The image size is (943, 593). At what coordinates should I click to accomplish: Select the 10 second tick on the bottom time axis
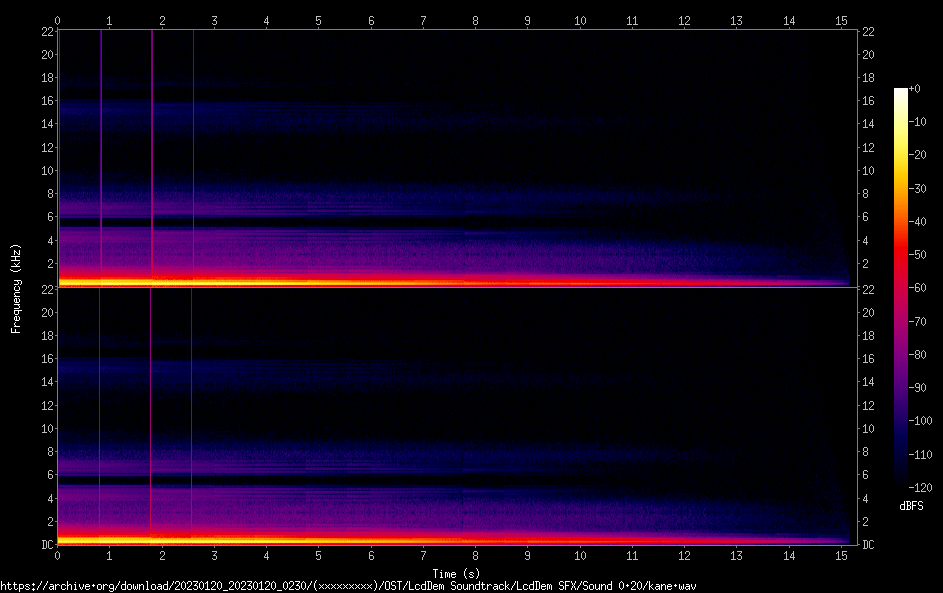click(x=579, y=556)
